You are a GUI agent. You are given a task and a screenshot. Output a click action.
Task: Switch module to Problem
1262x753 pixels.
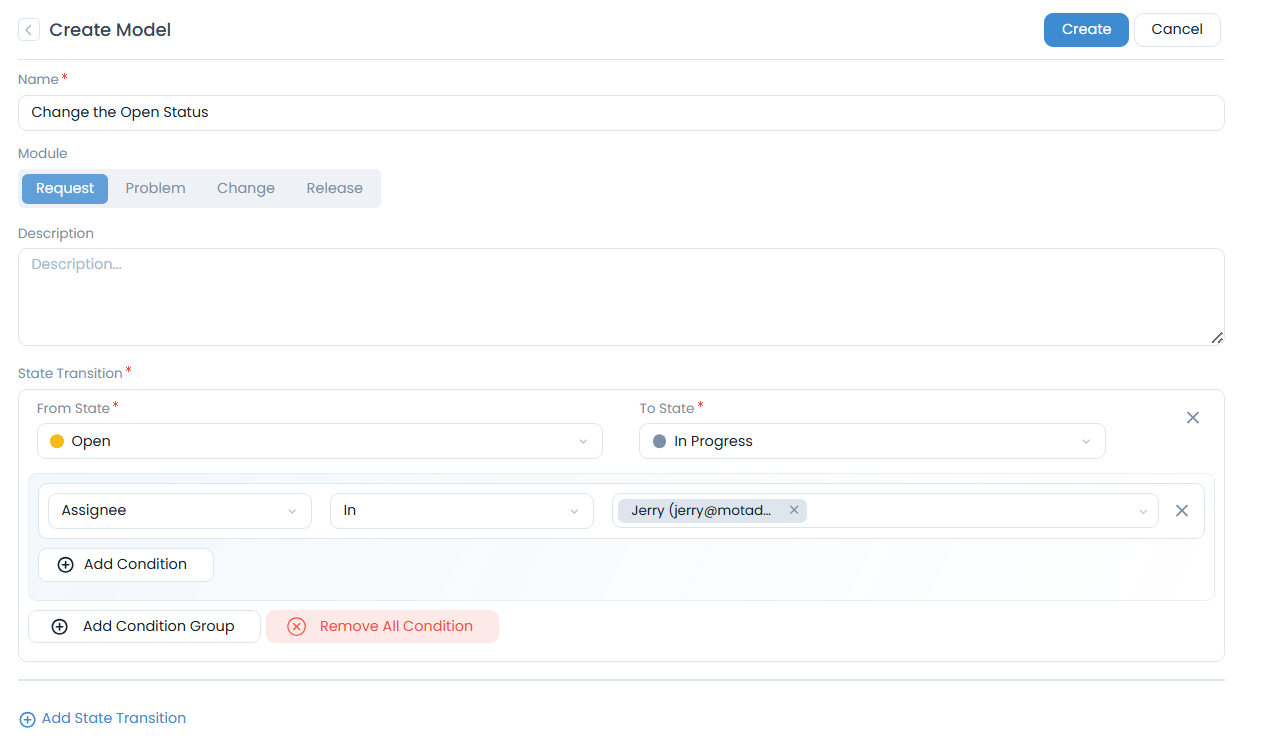(155, 188)
